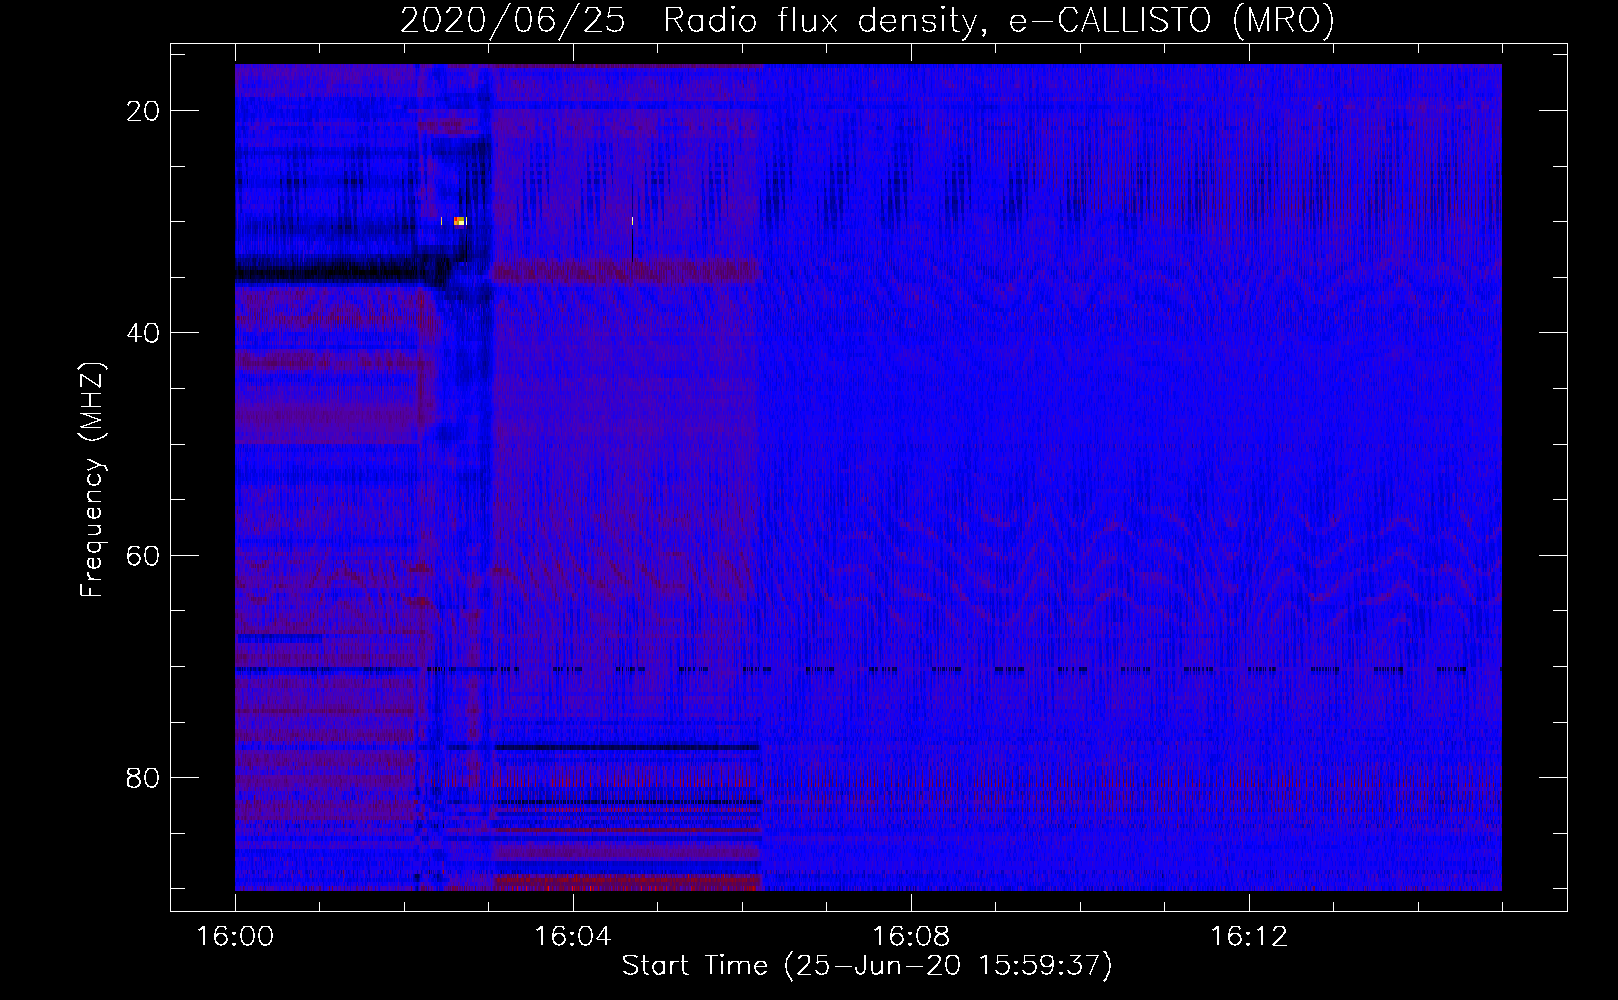The height and width of the screenshot is (1000, 1618).
Task: Click the 60 frequency tick label
Action: click(x=143, y=555)
